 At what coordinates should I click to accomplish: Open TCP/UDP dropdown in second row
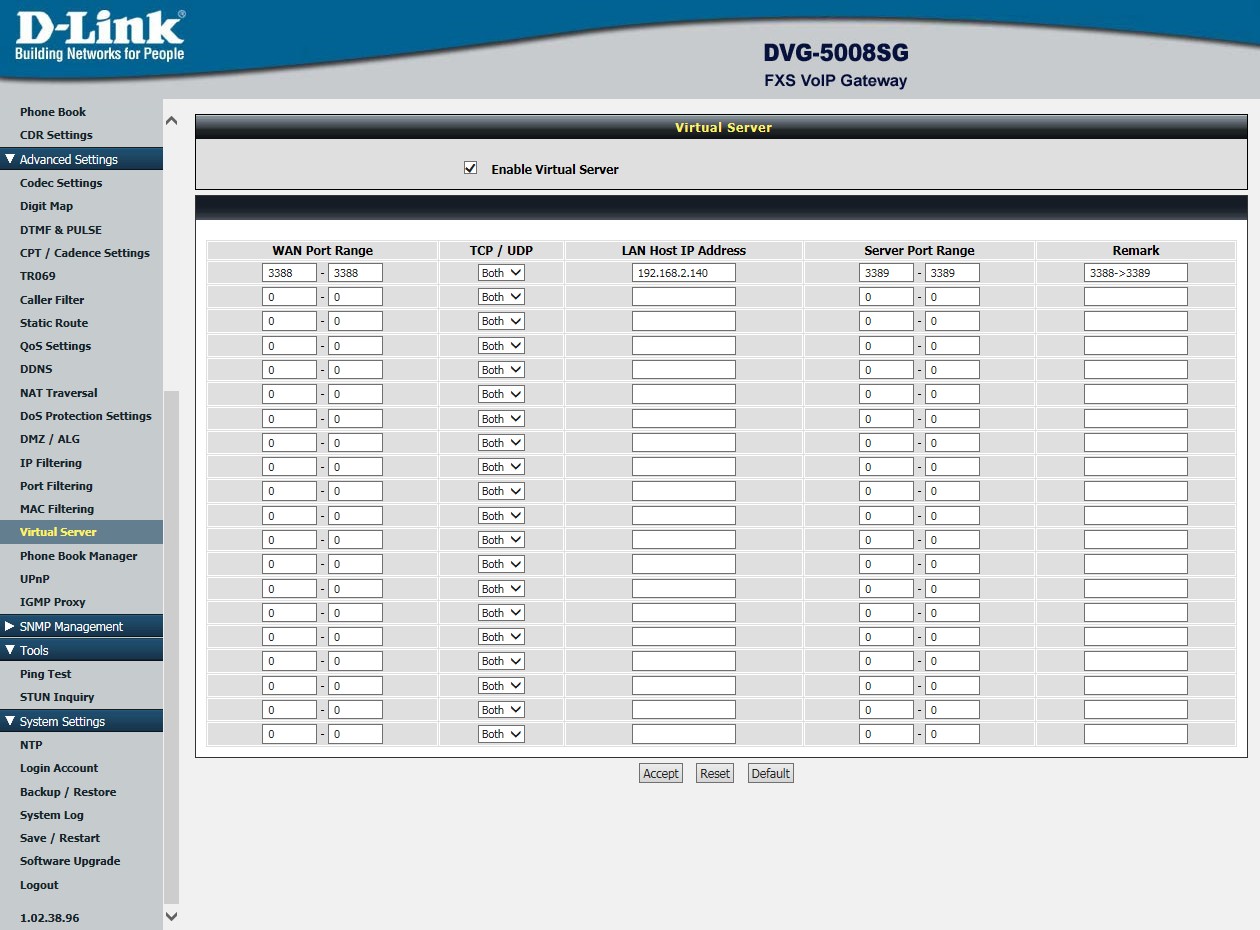[501, 297]
